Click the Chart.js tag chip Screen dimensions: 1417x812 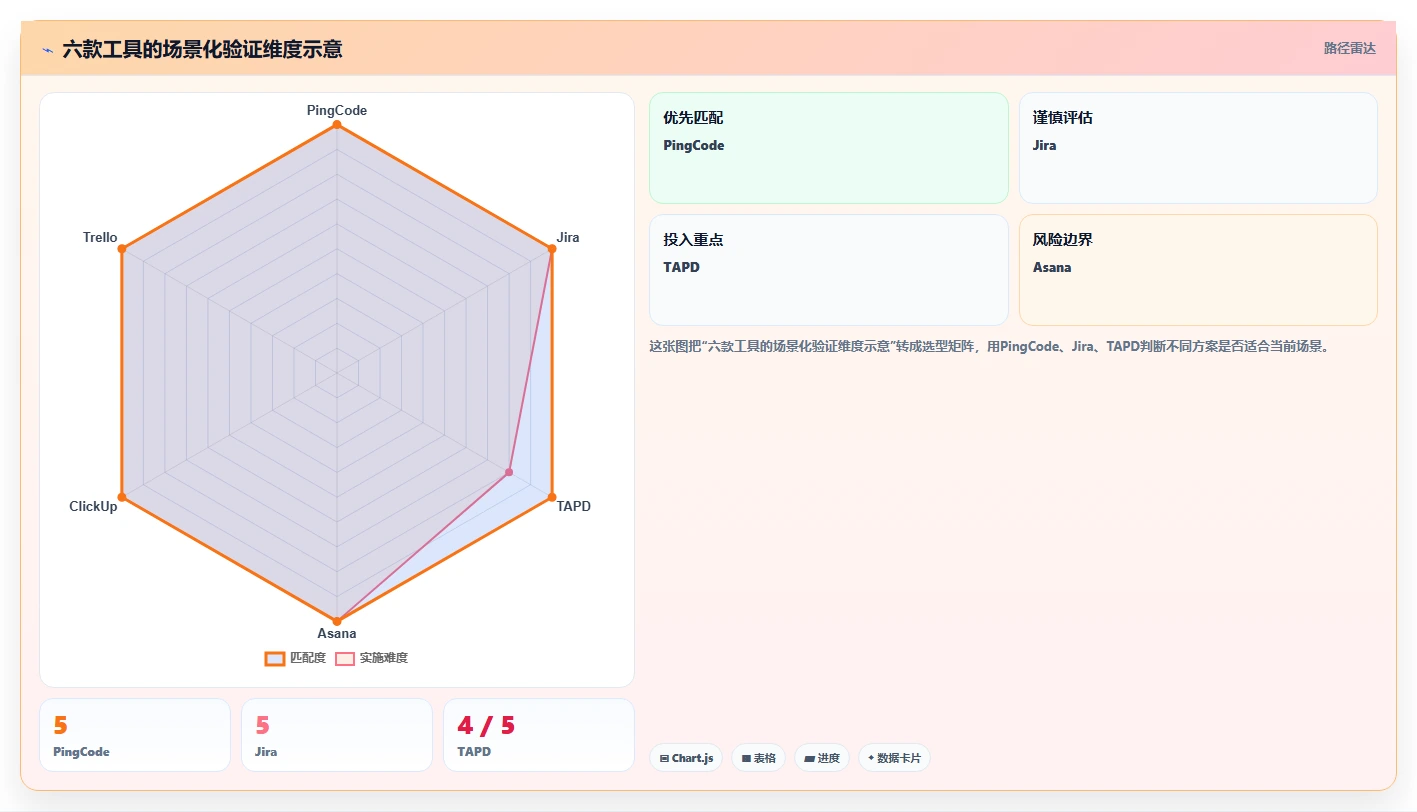point(686,758)
